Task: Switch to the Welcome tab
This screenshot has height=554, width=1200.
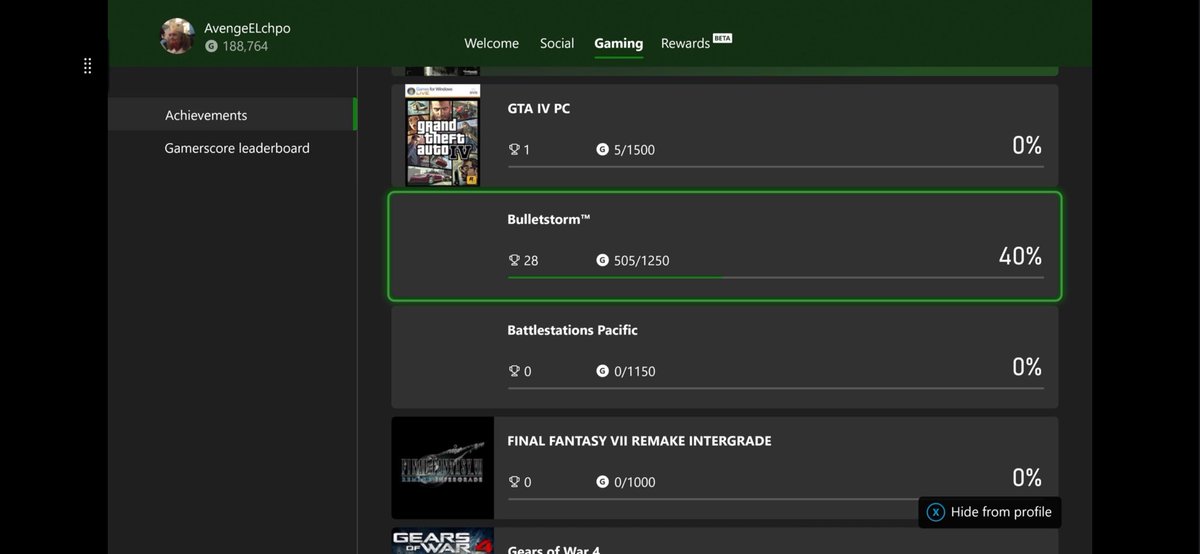Action: pyautogui.click(x=491, y=43)
